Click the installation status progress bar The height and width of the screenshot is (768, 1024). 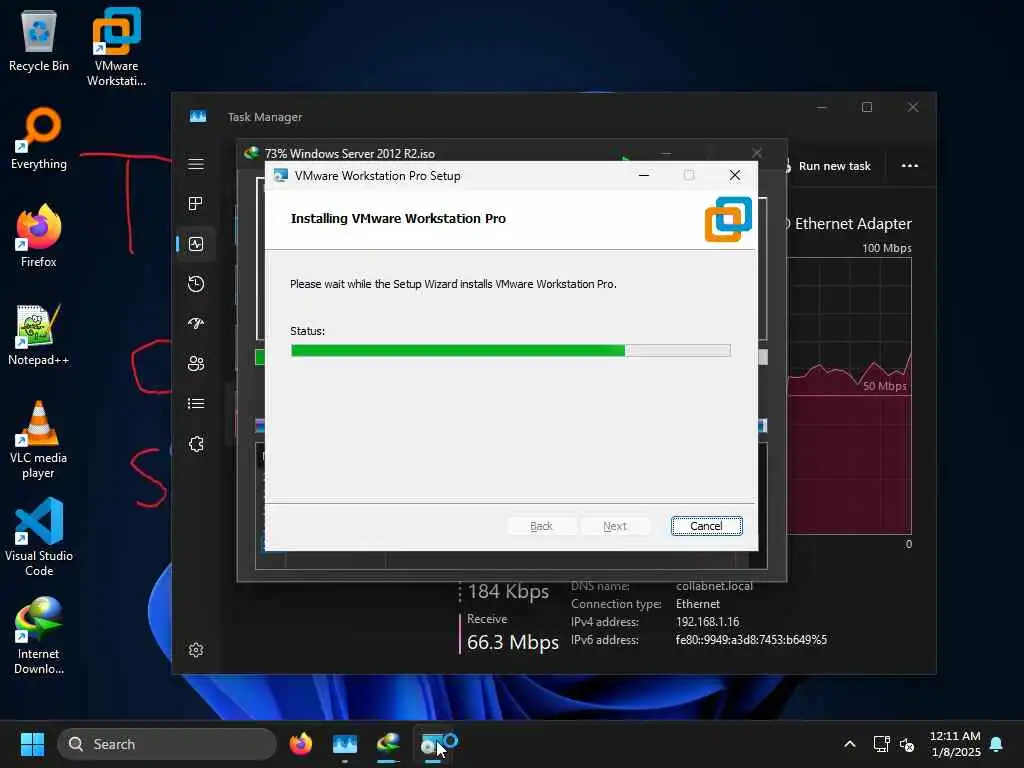(x=511, y=351)
